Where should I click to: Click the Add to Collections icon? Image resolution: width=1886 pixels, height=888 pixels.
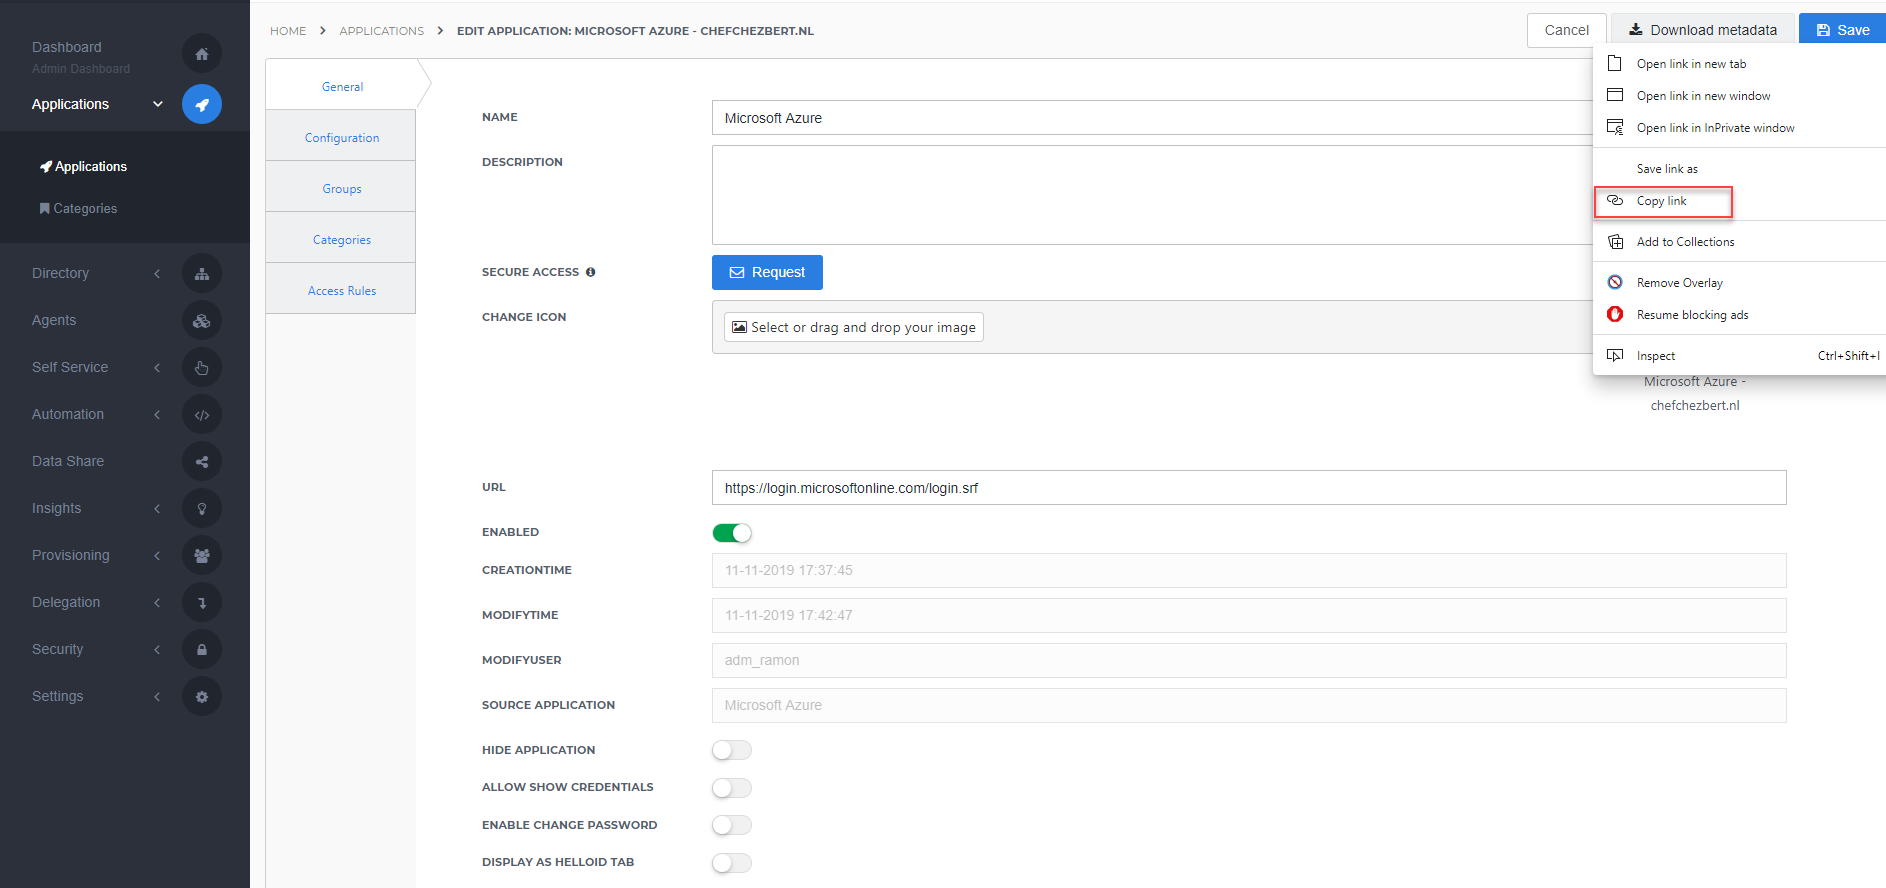1615,242
